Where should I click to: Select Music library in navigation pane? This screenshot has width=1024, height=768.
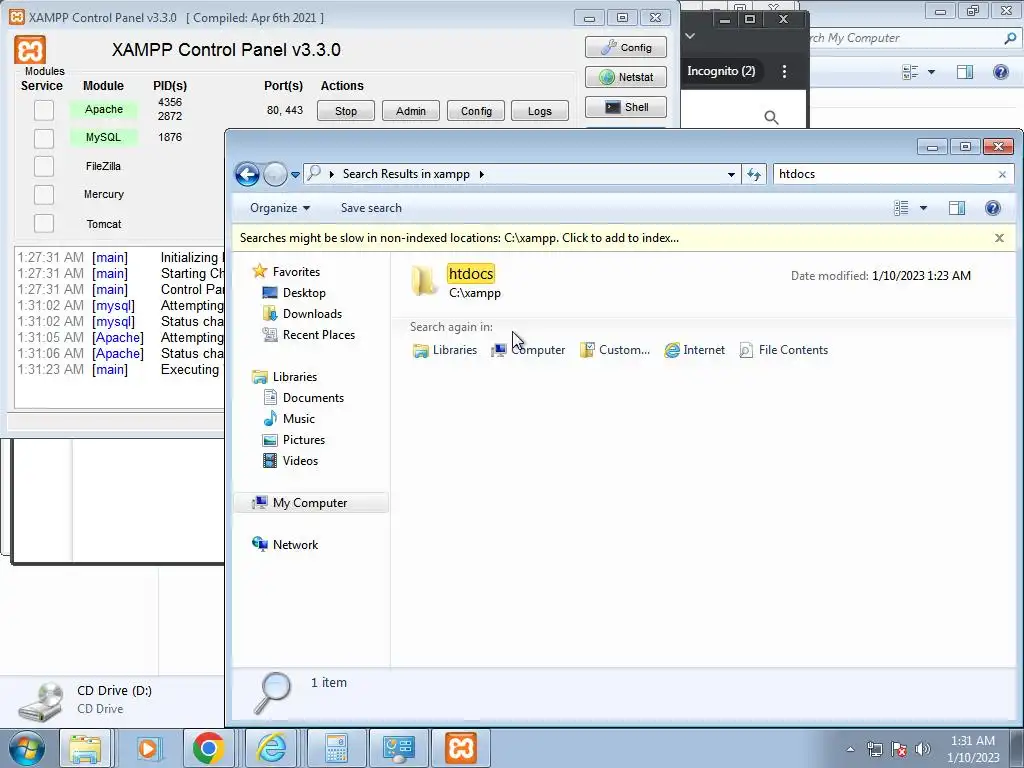(289, 418)
